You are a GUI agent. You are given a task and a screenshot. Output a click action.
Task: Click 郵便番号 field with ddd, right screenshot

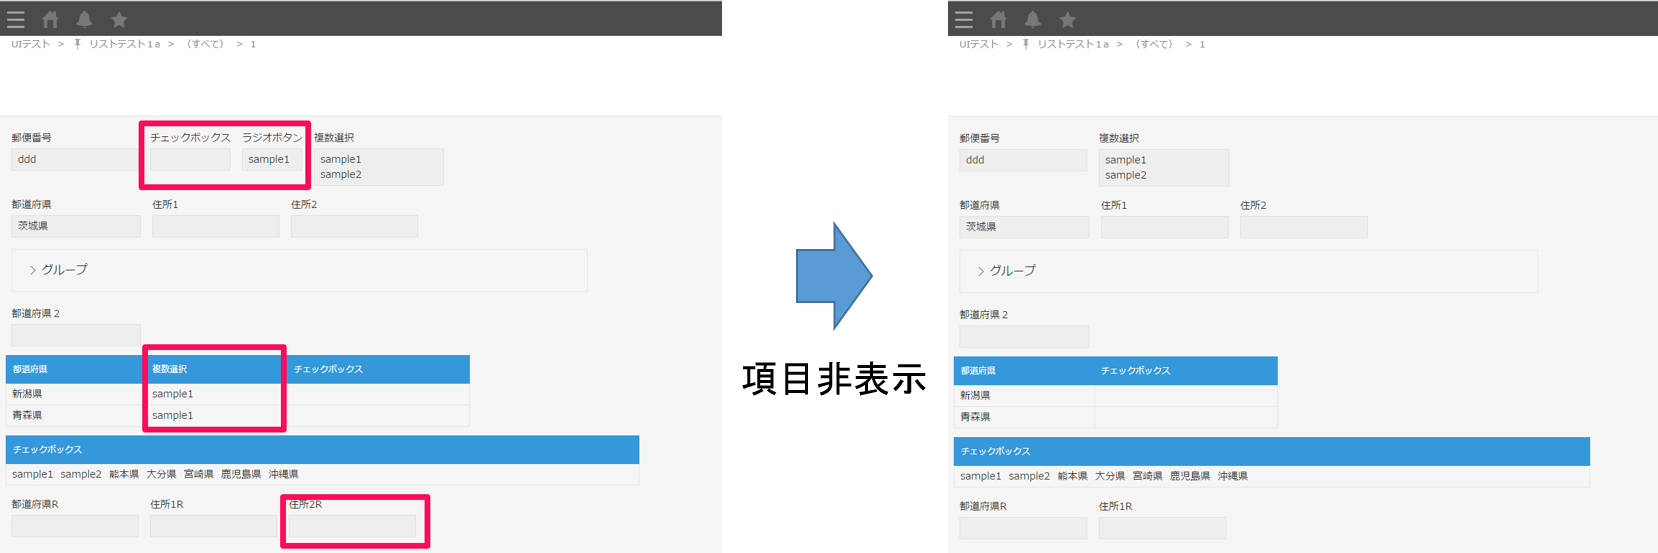point(1023,160)
